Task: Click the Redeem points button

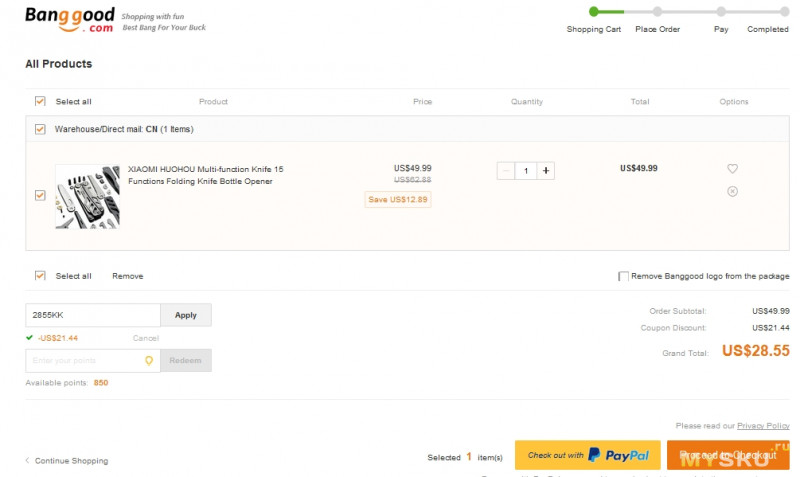Action: [186, 361]
